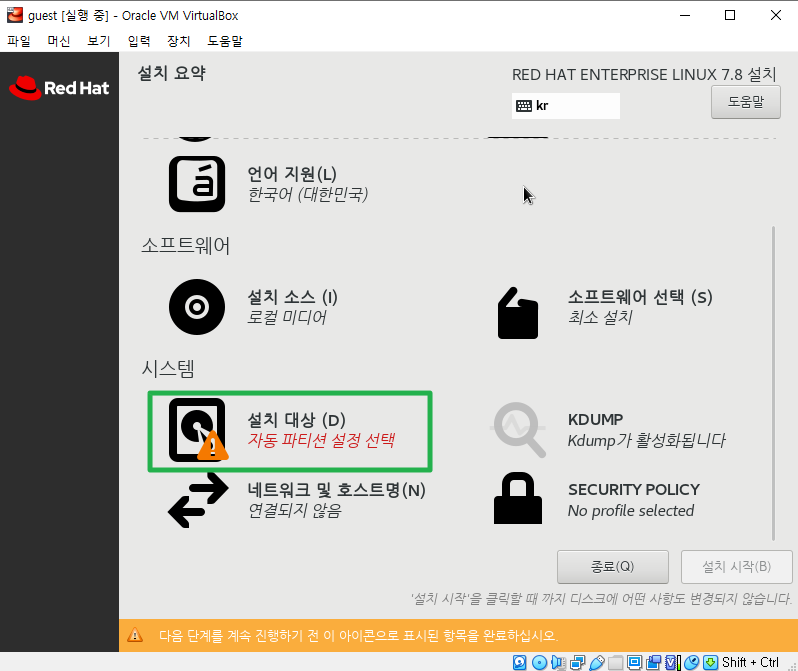Select the 소프트웨어 선택 (S) label

coord(640,297)
